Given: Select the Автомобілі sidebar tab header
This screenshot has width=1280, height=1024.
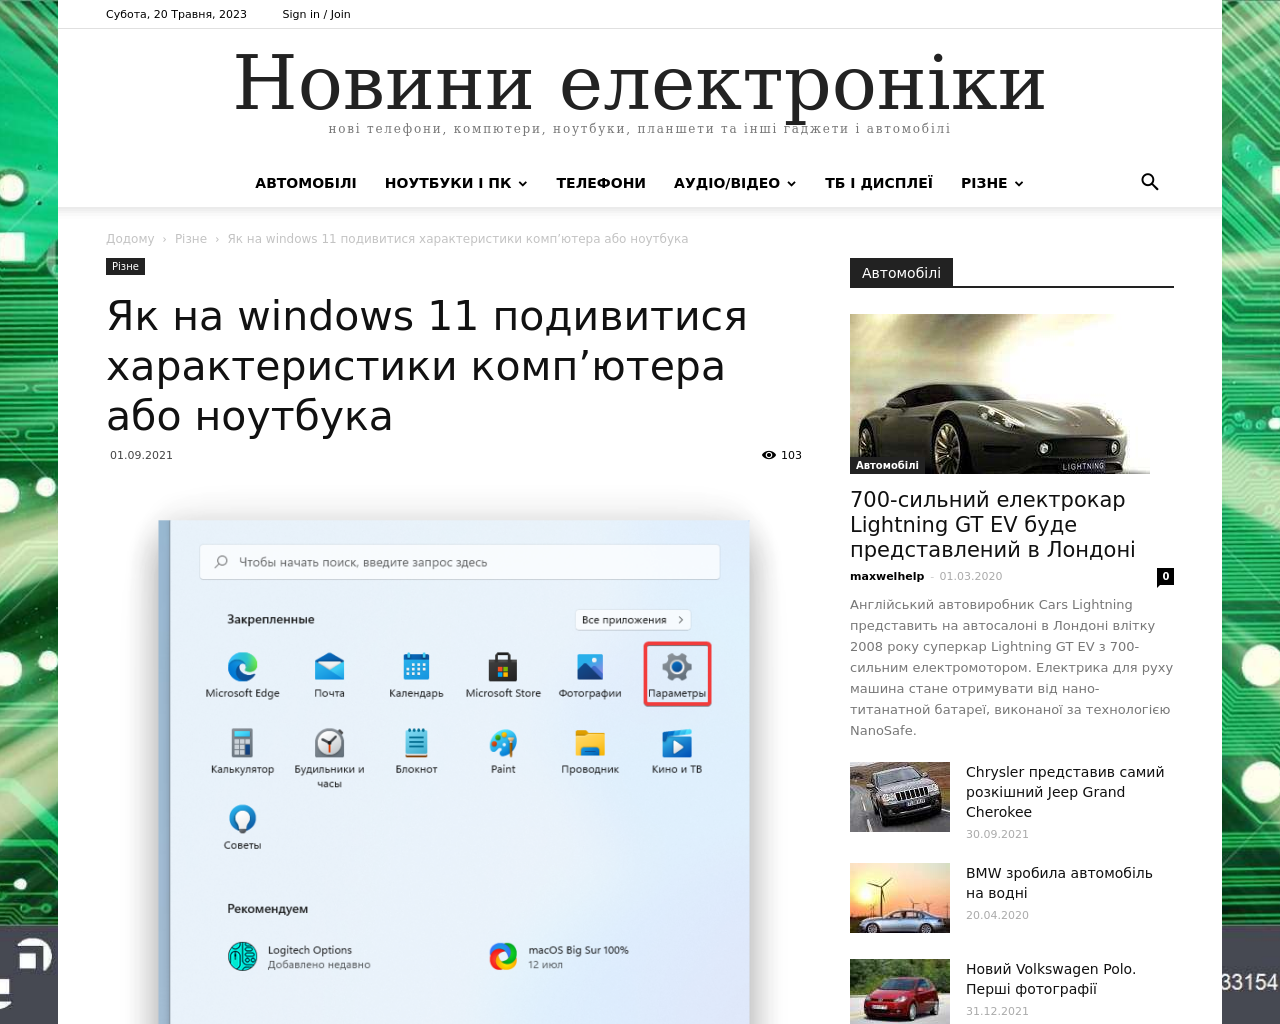Looking at the screenshot, I should (901, 273).
